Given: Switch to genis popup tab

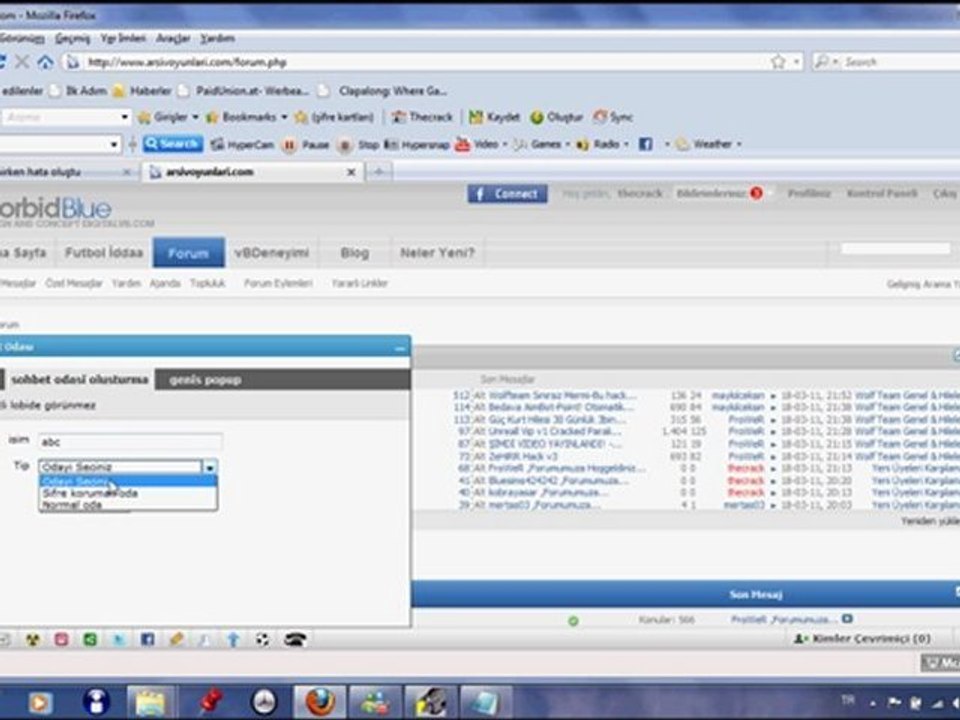Looking at the screenshot, I should [x=205, y=380].
